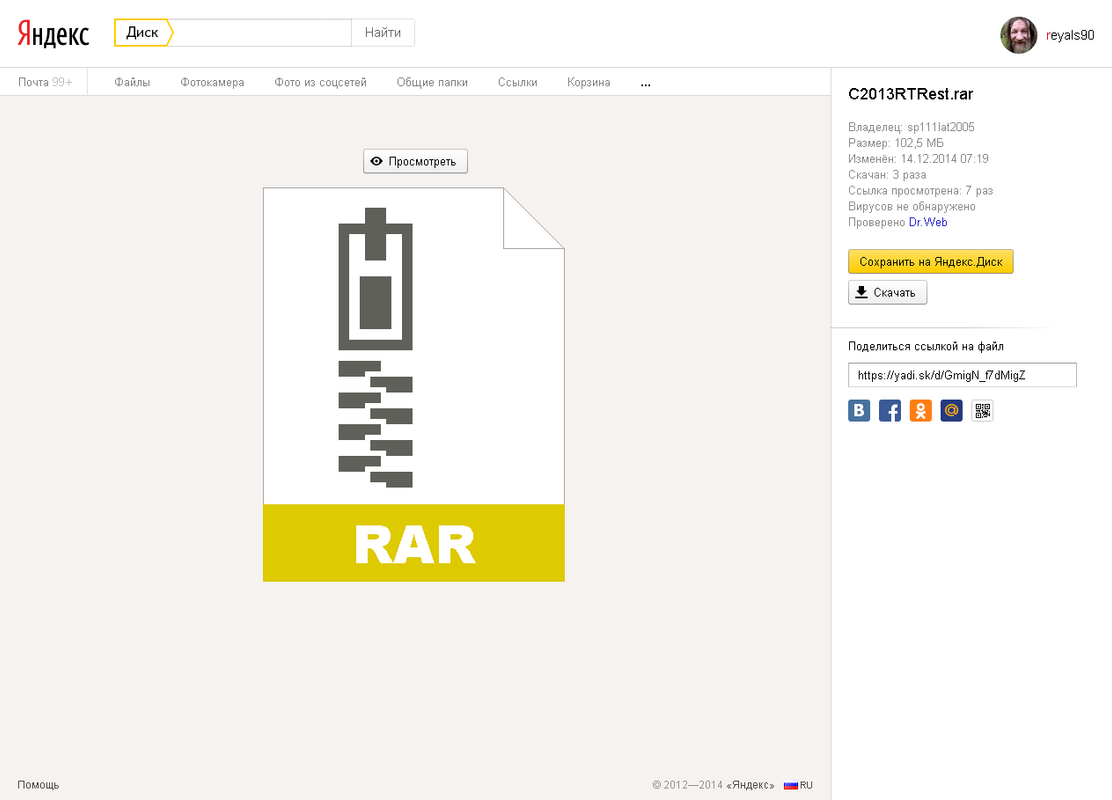Open reyals90 user avatar
Screen dimensions: 1112x800
[1018, 35]
